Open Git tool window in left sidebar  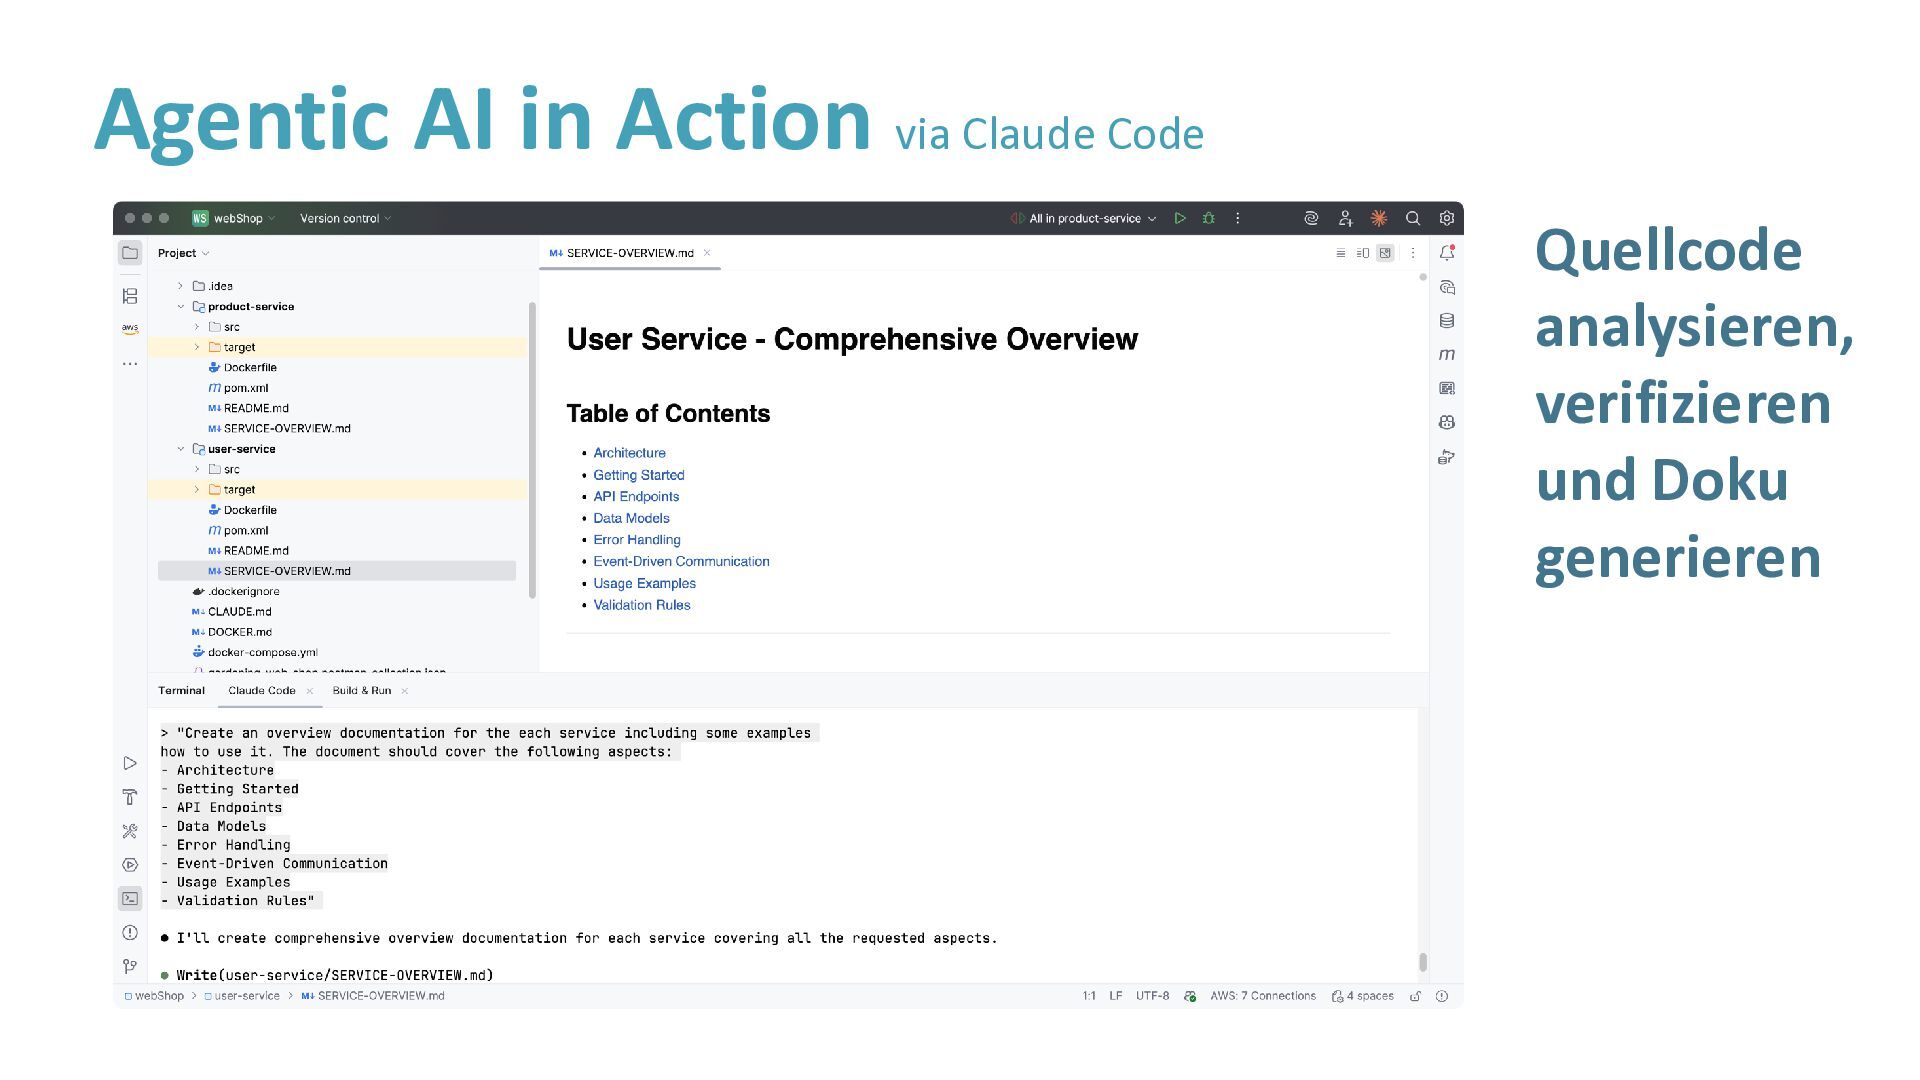[x=130, y=966]
